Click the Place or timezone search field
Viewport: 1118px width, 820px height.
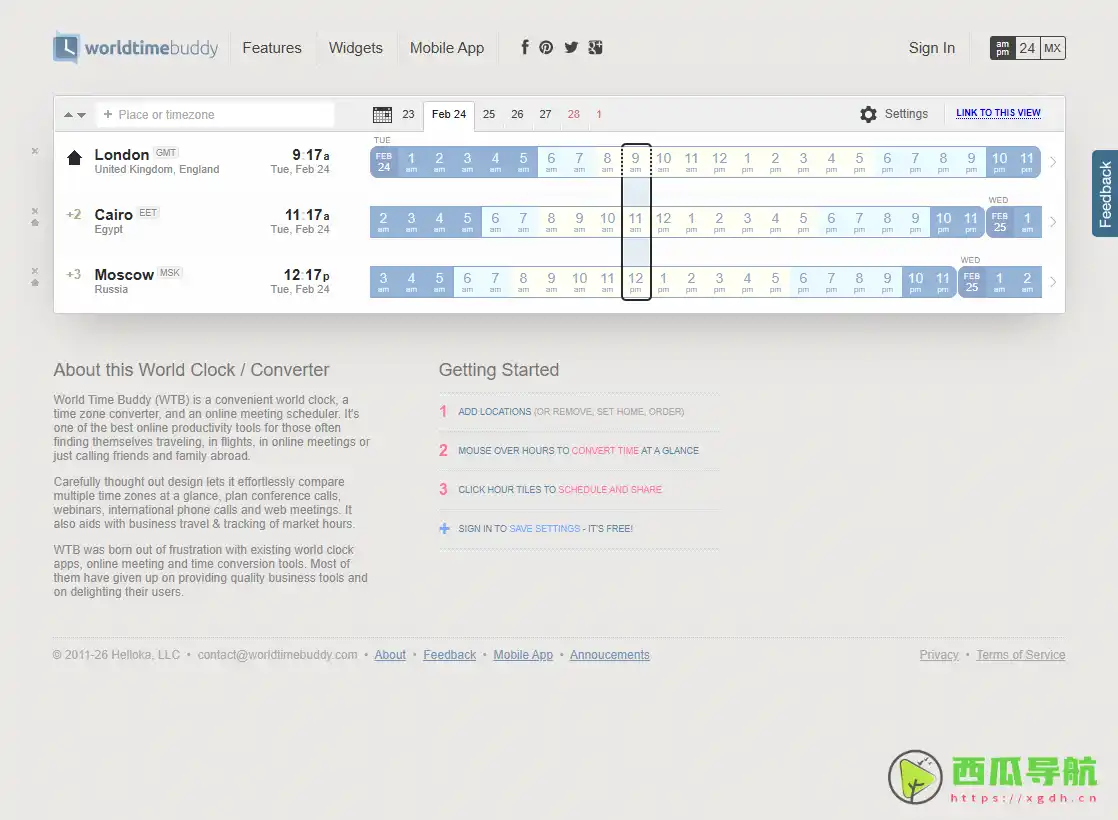222,115
